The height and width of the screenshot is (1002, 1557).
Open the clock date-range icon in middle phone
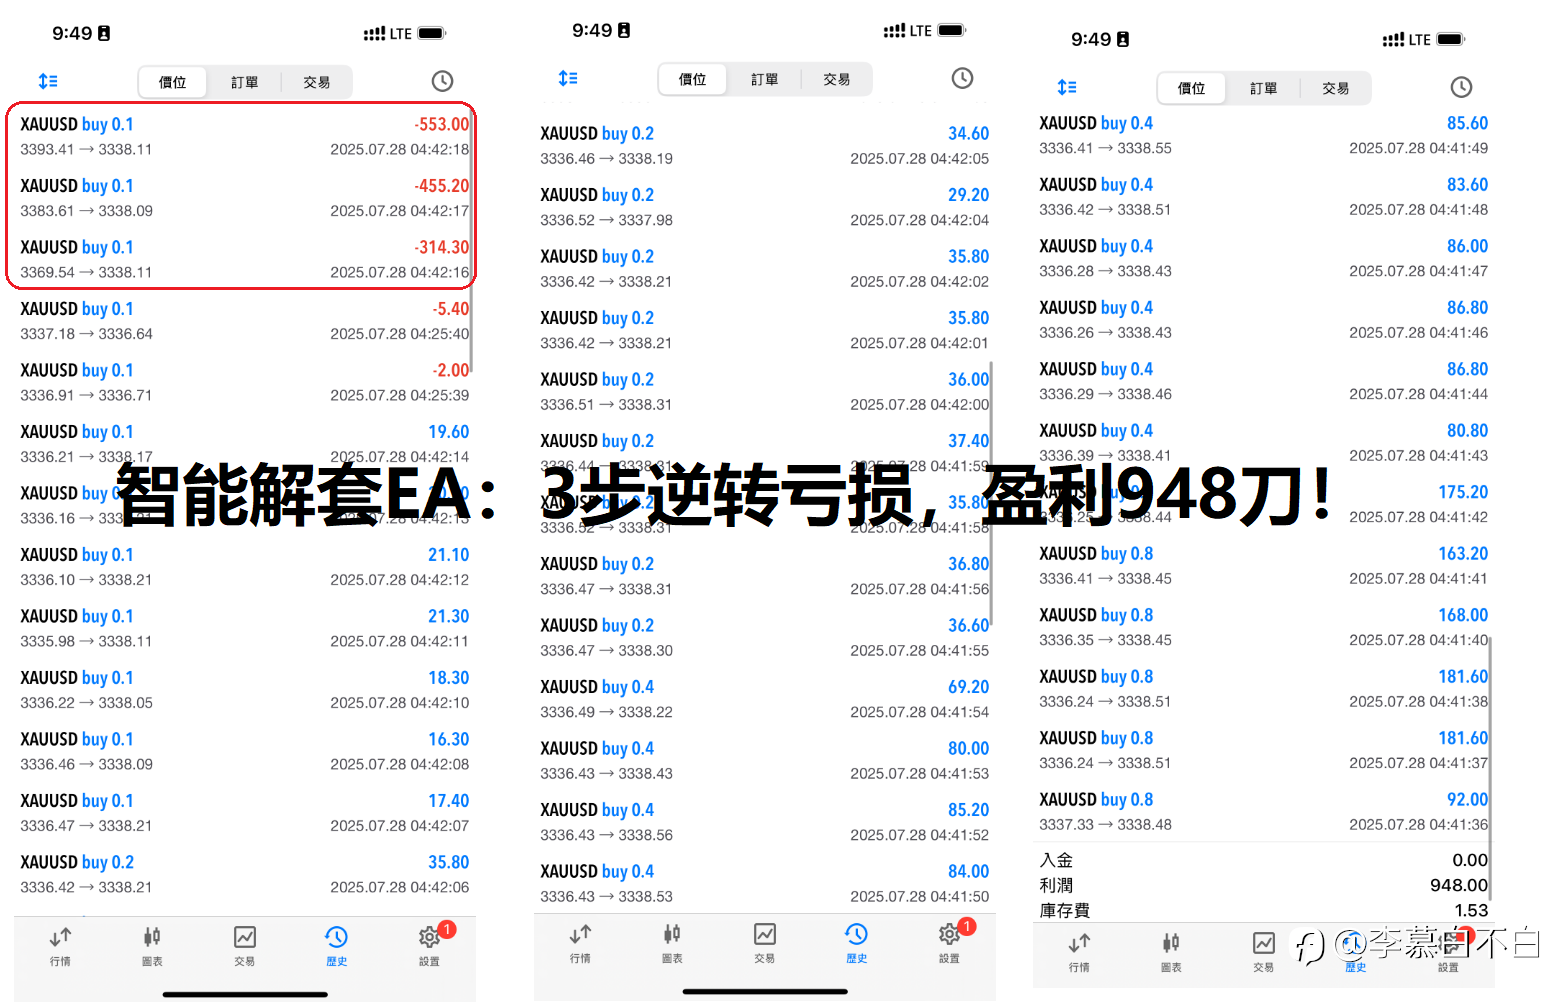coord(962,78)
